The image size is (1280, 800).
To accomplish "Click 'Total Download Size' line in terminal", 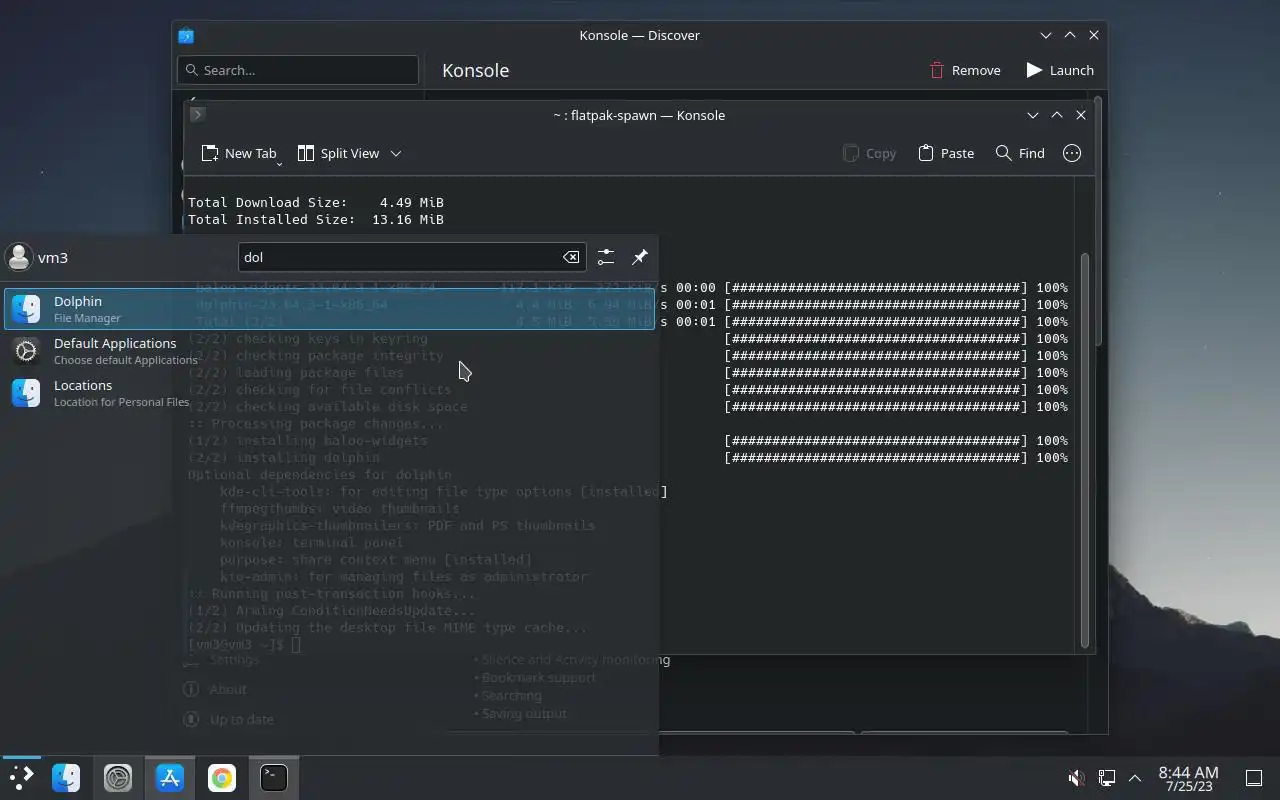I will (316, 202).
